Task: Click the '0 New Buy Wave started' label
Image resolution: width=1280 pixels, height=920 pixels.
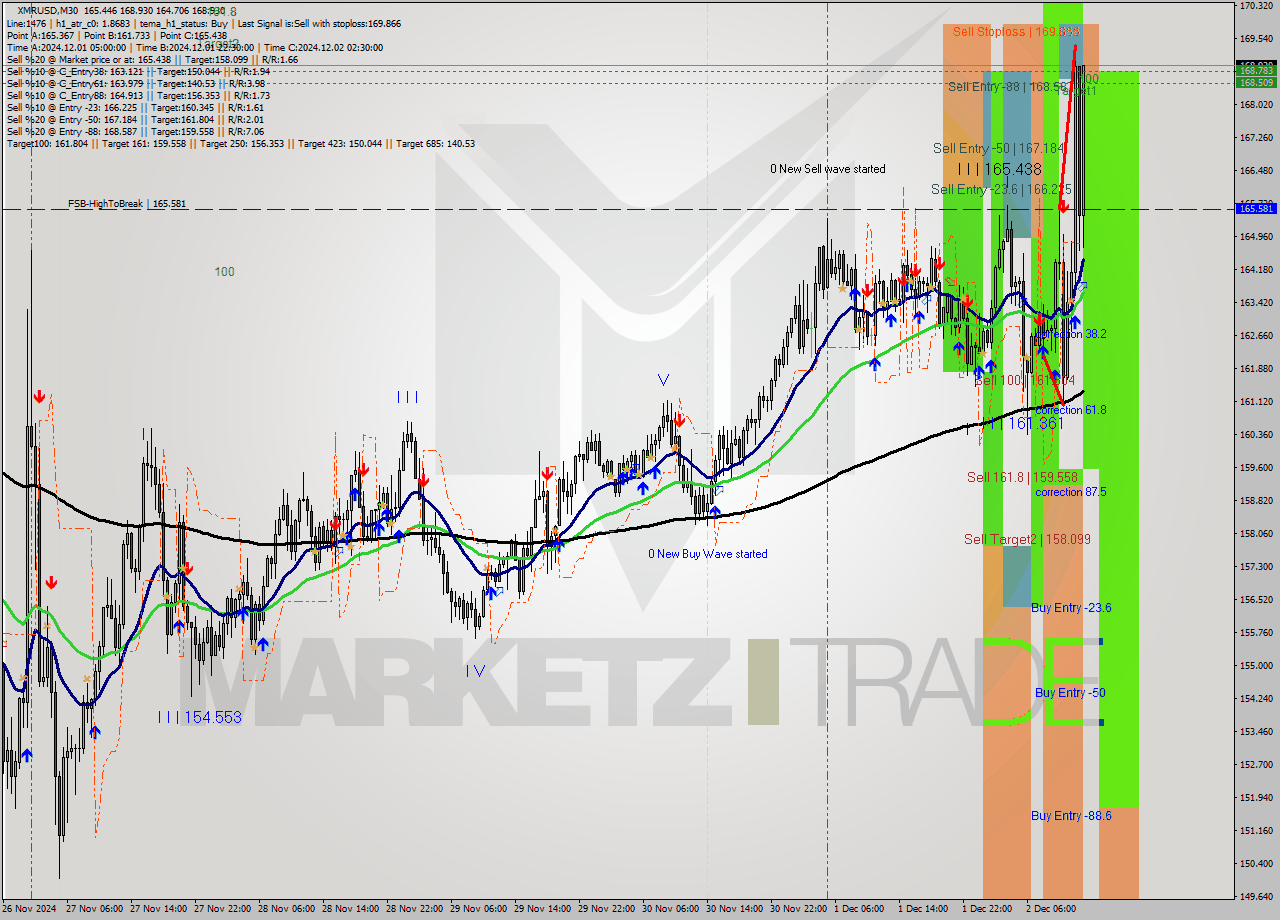Action: 708,554
